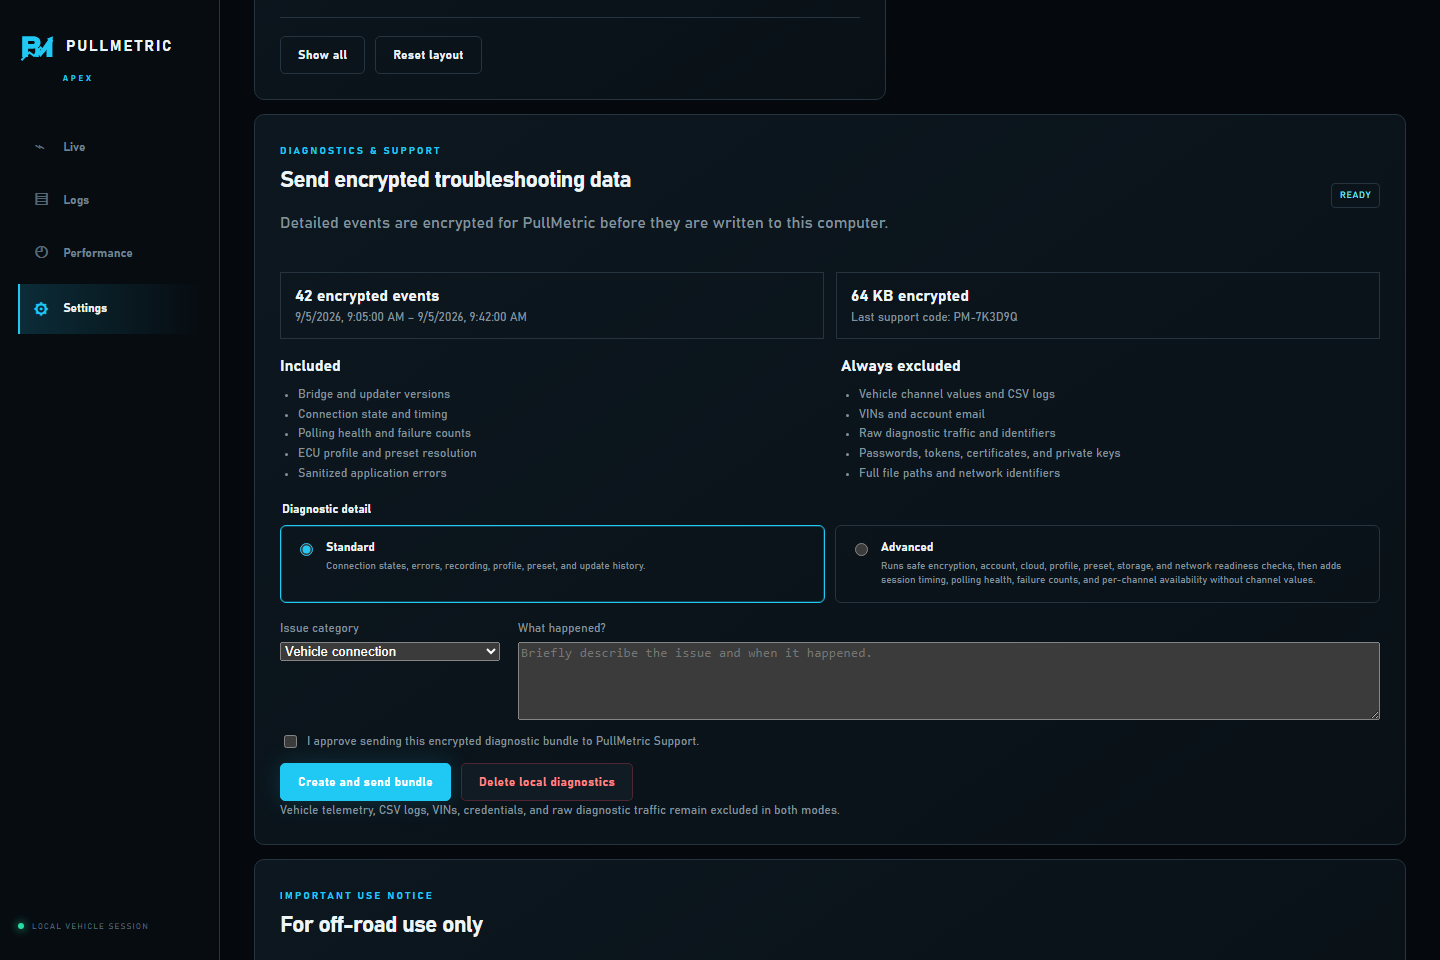Click the Last support code PM-7K3D9Q text

coord(934,317)
